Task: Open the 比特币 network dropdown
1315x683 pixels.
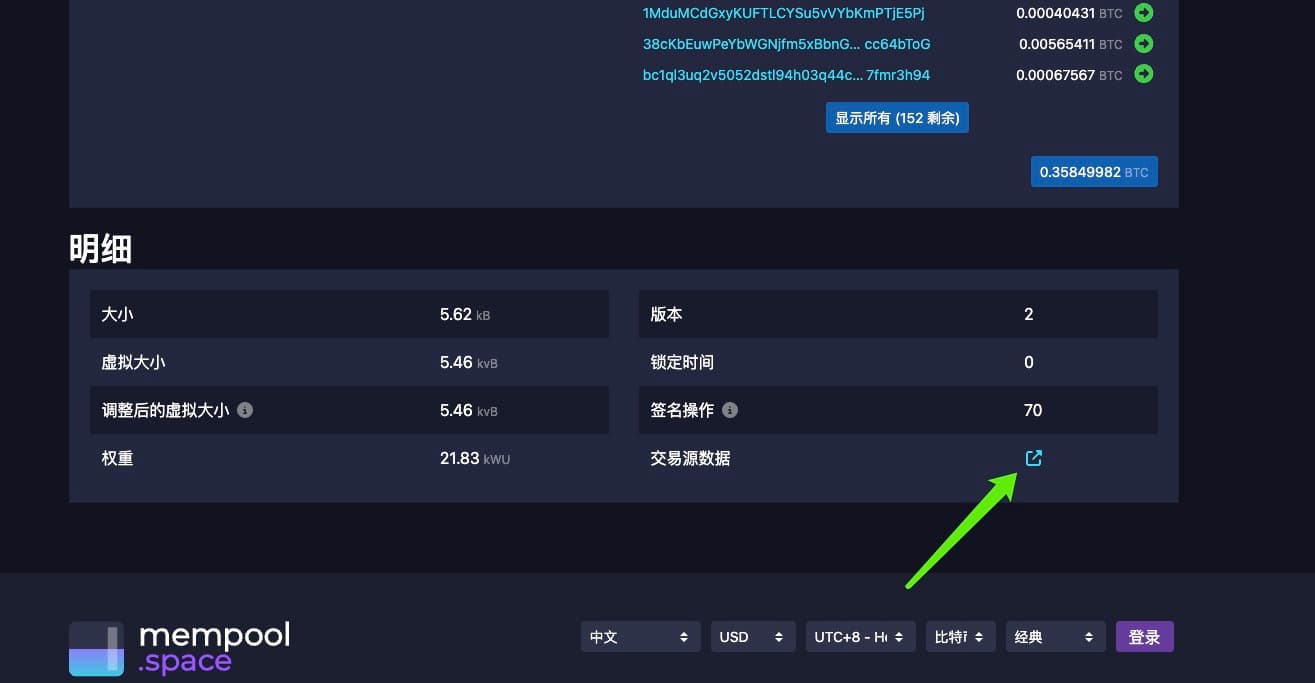Action: pos(960,637)
